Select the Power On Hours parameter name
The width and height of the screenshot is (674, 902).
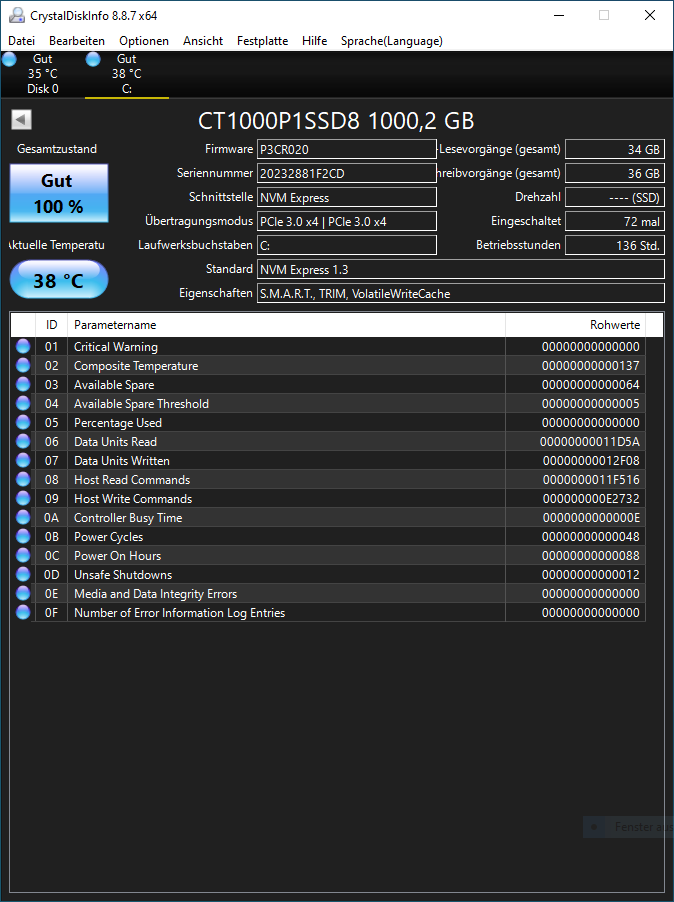tap(117, 556)
